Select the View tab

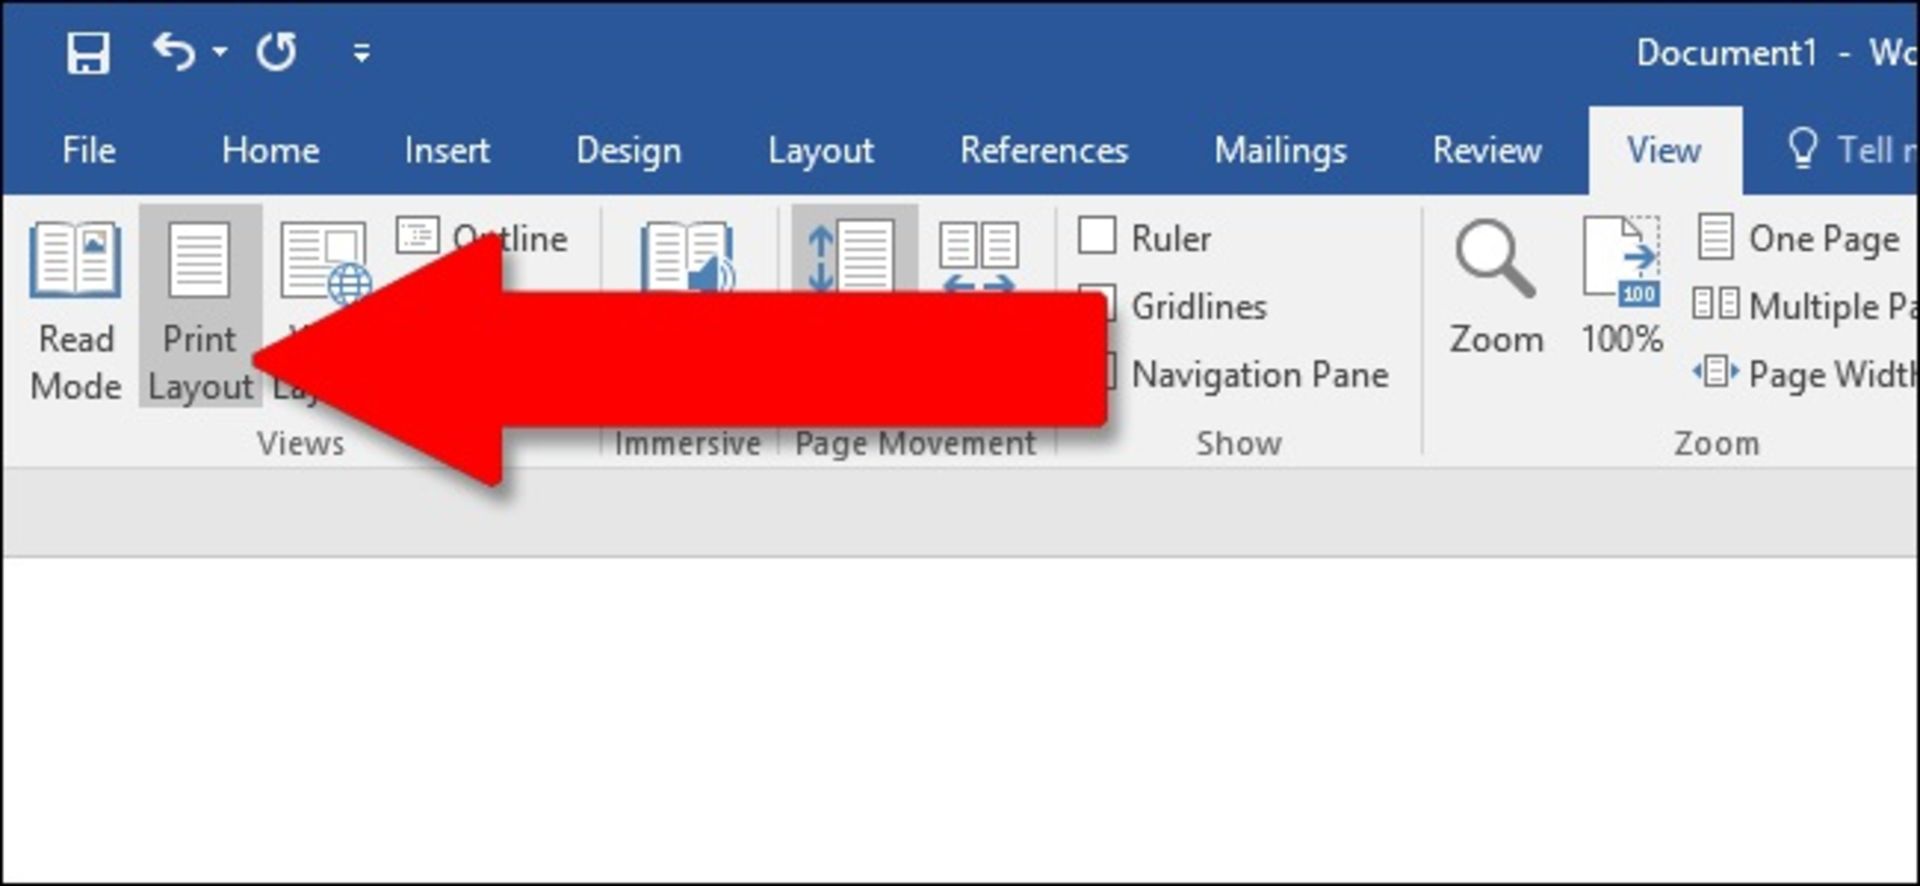[x=1664, y=150]
